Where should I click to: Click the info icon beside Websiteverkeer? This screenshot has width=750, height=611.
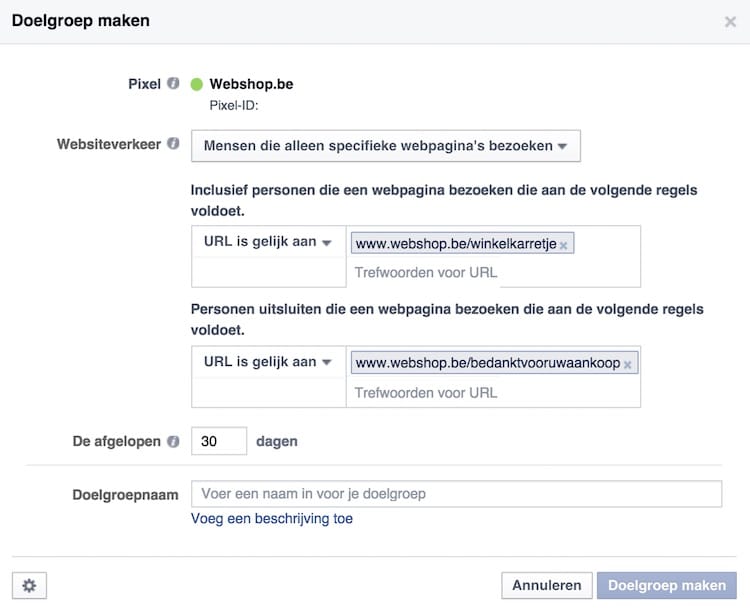(173, 144)
